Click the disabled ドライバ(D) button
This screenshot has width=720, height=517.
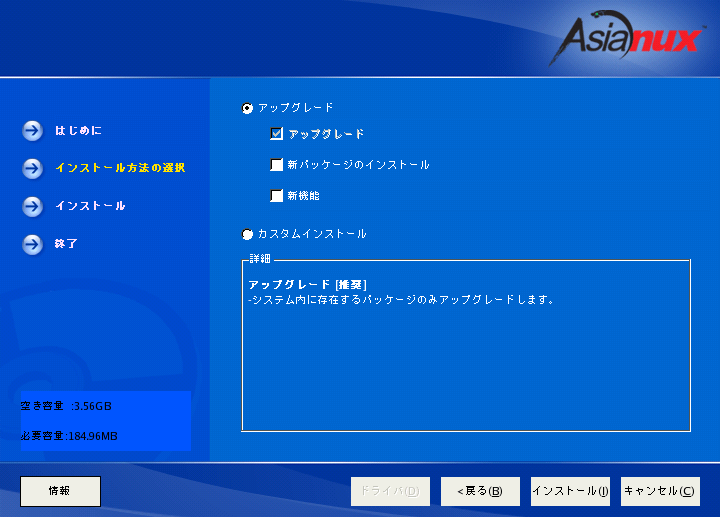pyautogui.click(x=390, y=491)
